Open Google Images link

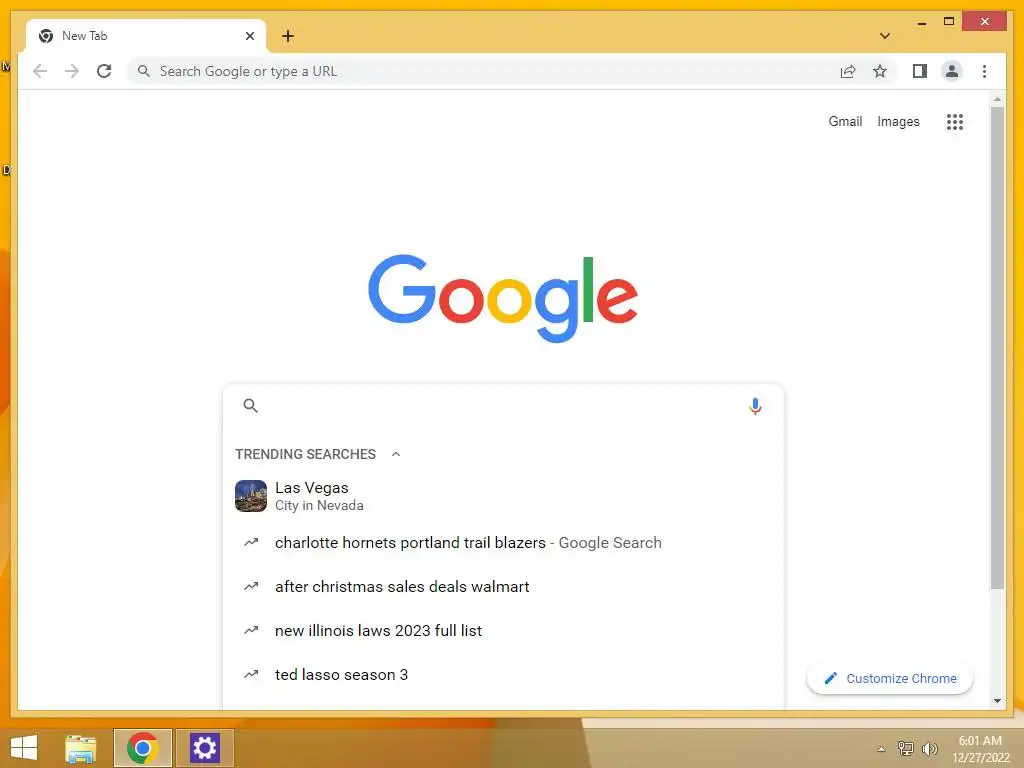tap(898, 121)
